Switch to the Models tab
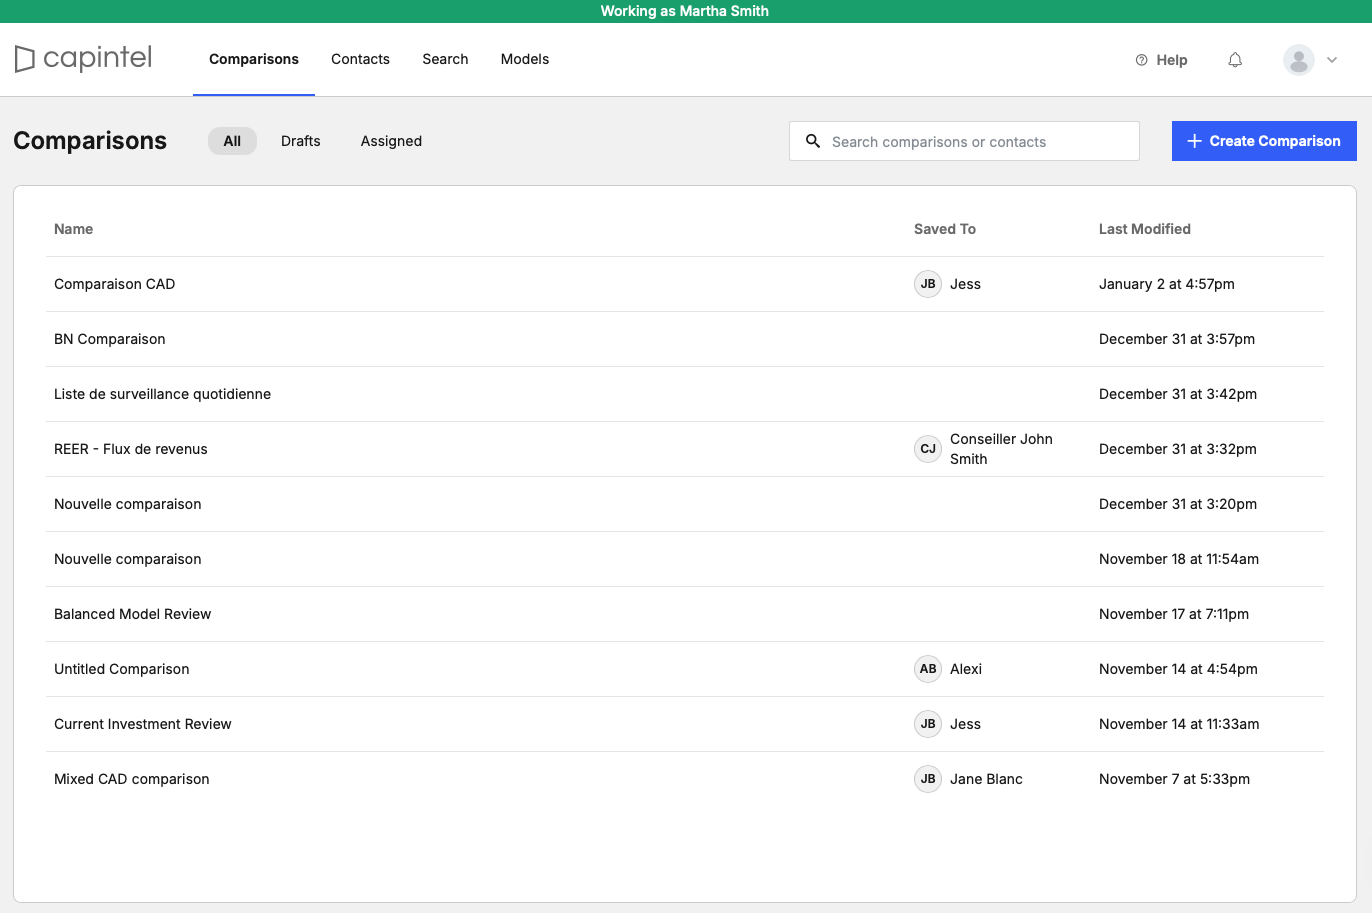 coord(525,59)
